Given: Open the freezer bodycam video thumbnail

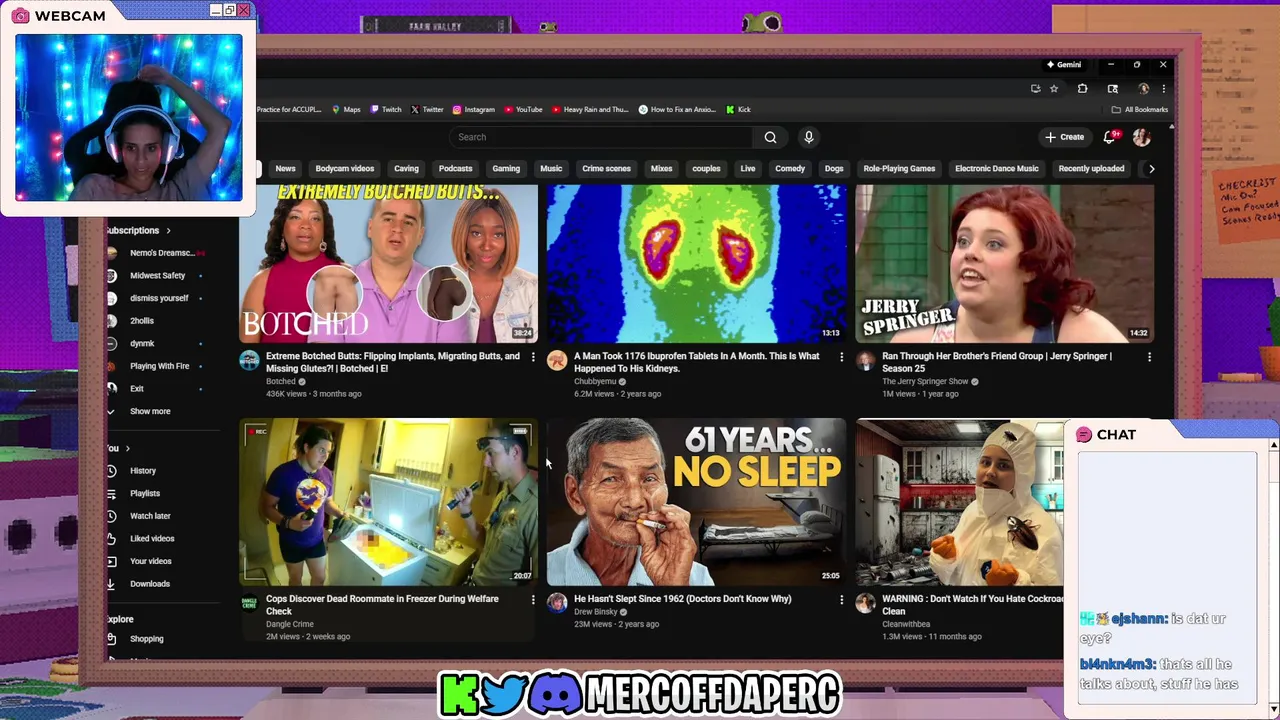Looking at the screenshot, I should point(388,502).
